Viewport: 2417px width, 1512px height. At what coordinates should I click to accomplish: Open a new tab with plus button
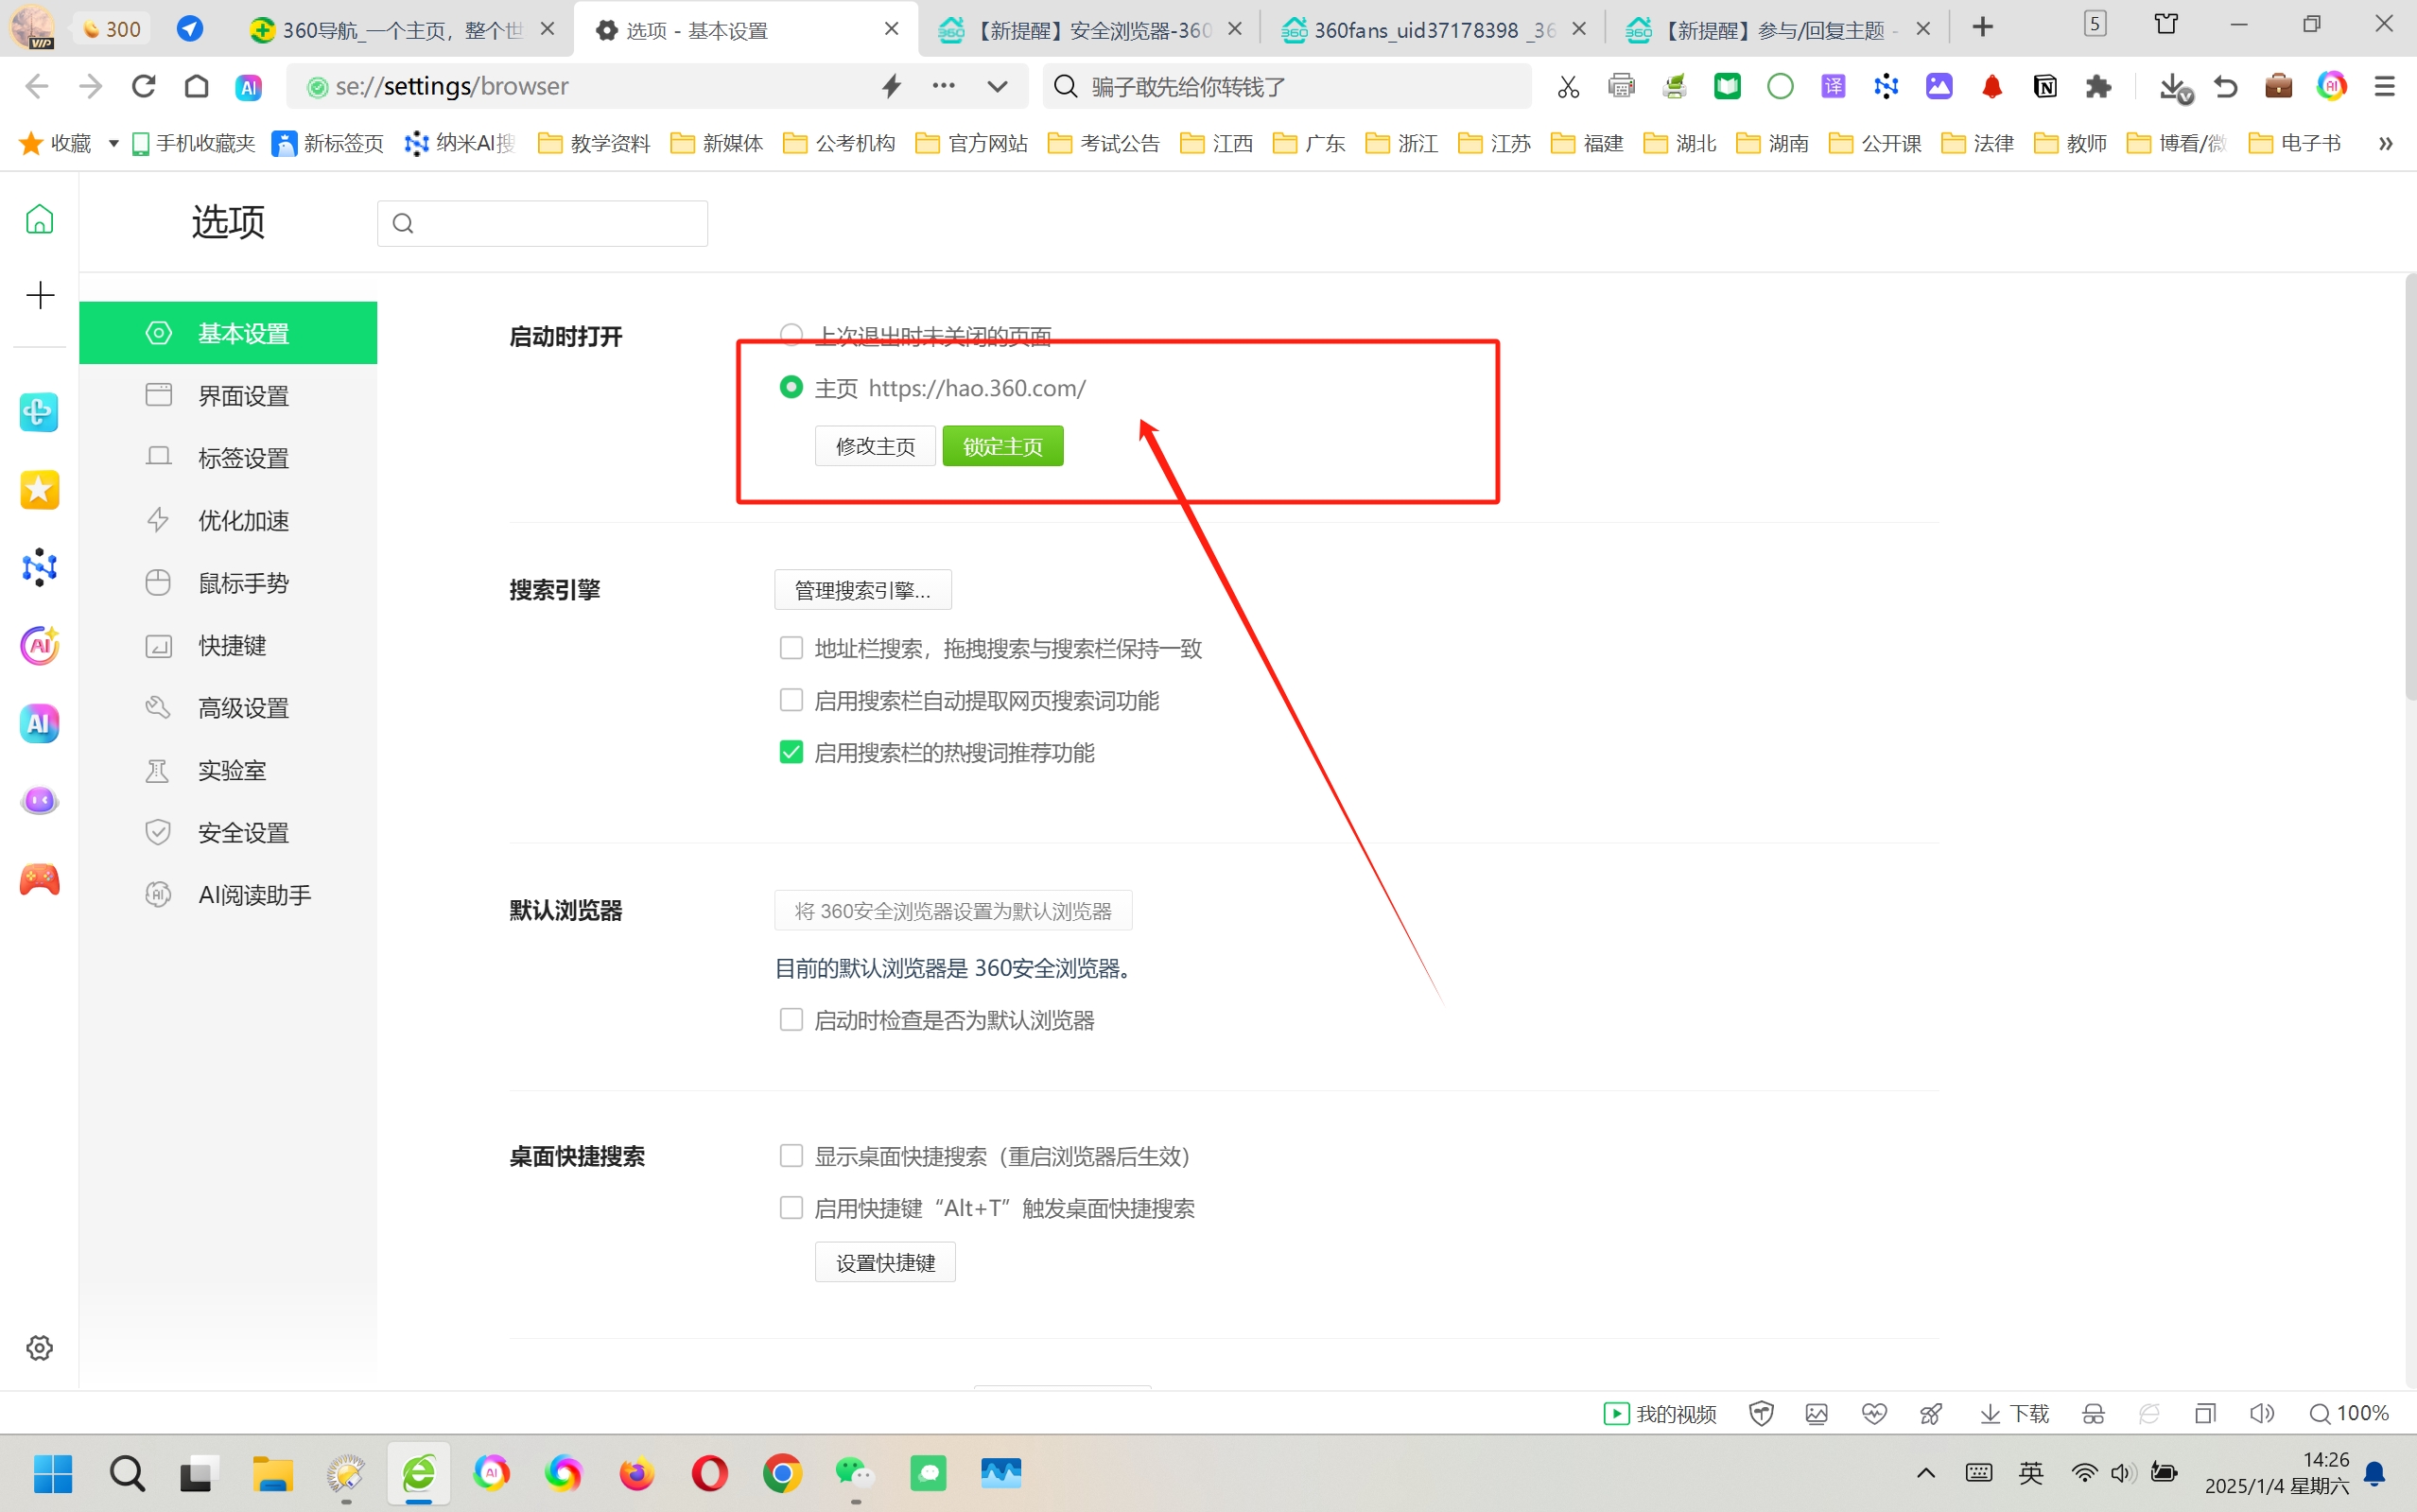click(1983, 28)
